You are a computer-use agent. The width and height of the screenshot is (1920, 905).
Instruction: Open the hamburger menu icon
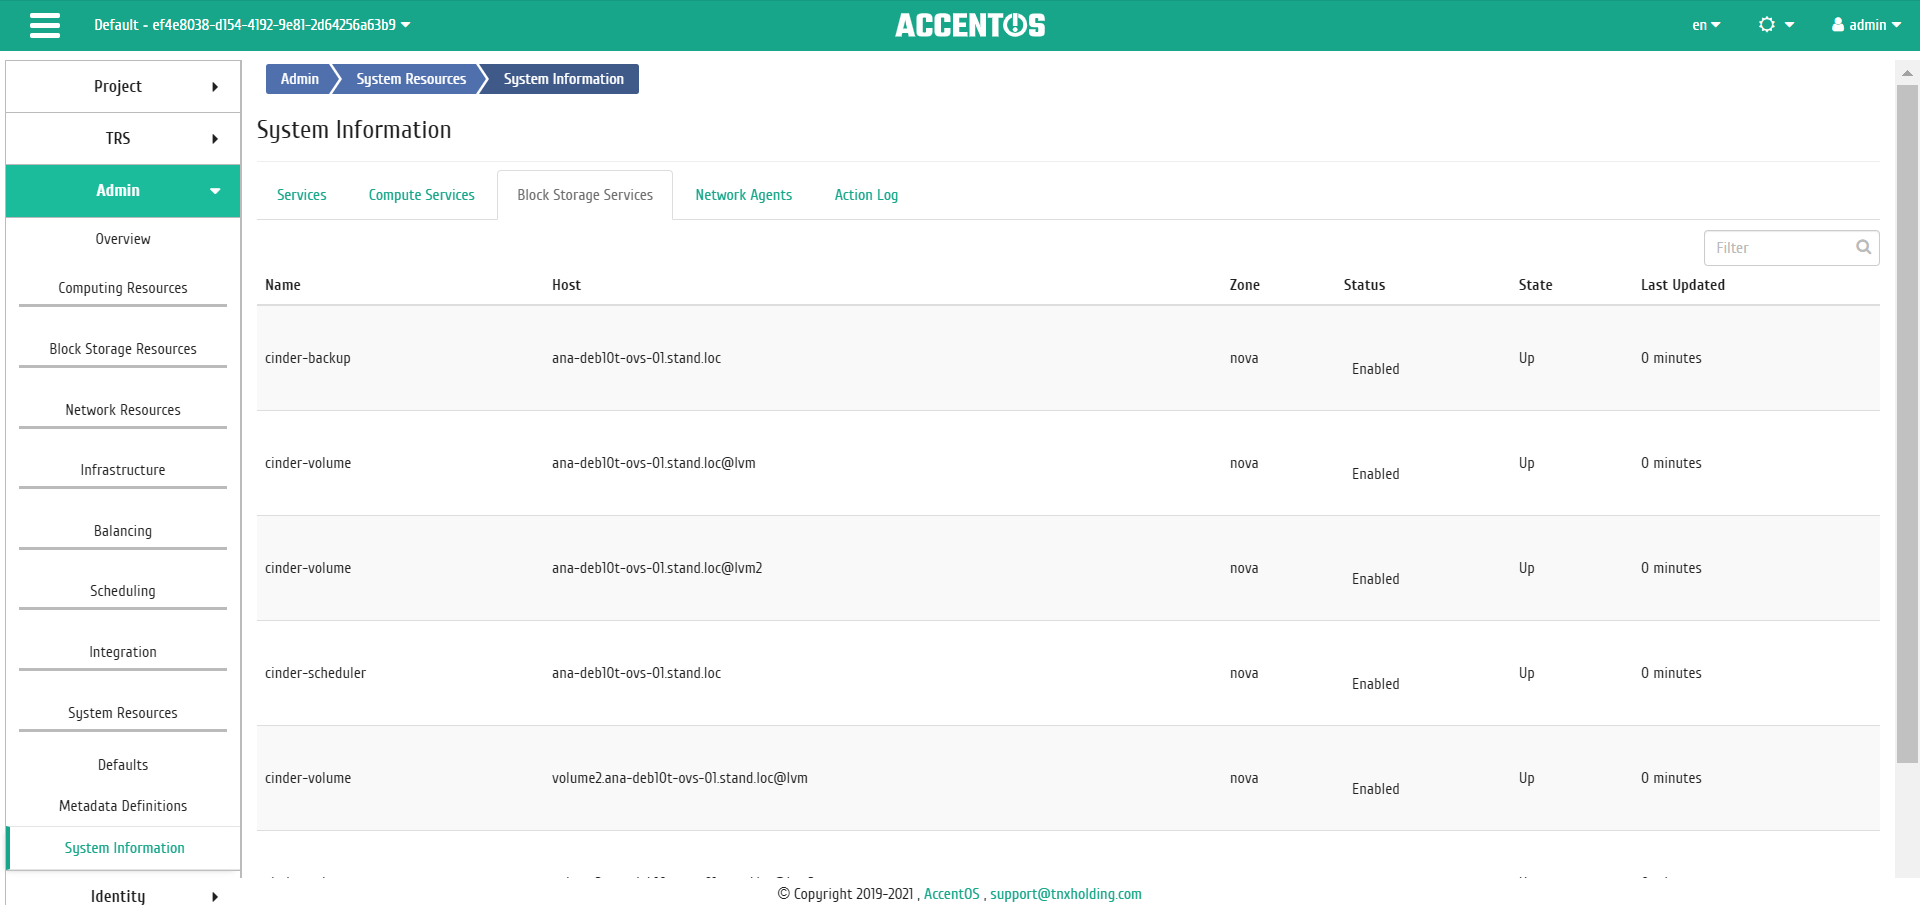(45, 25)
